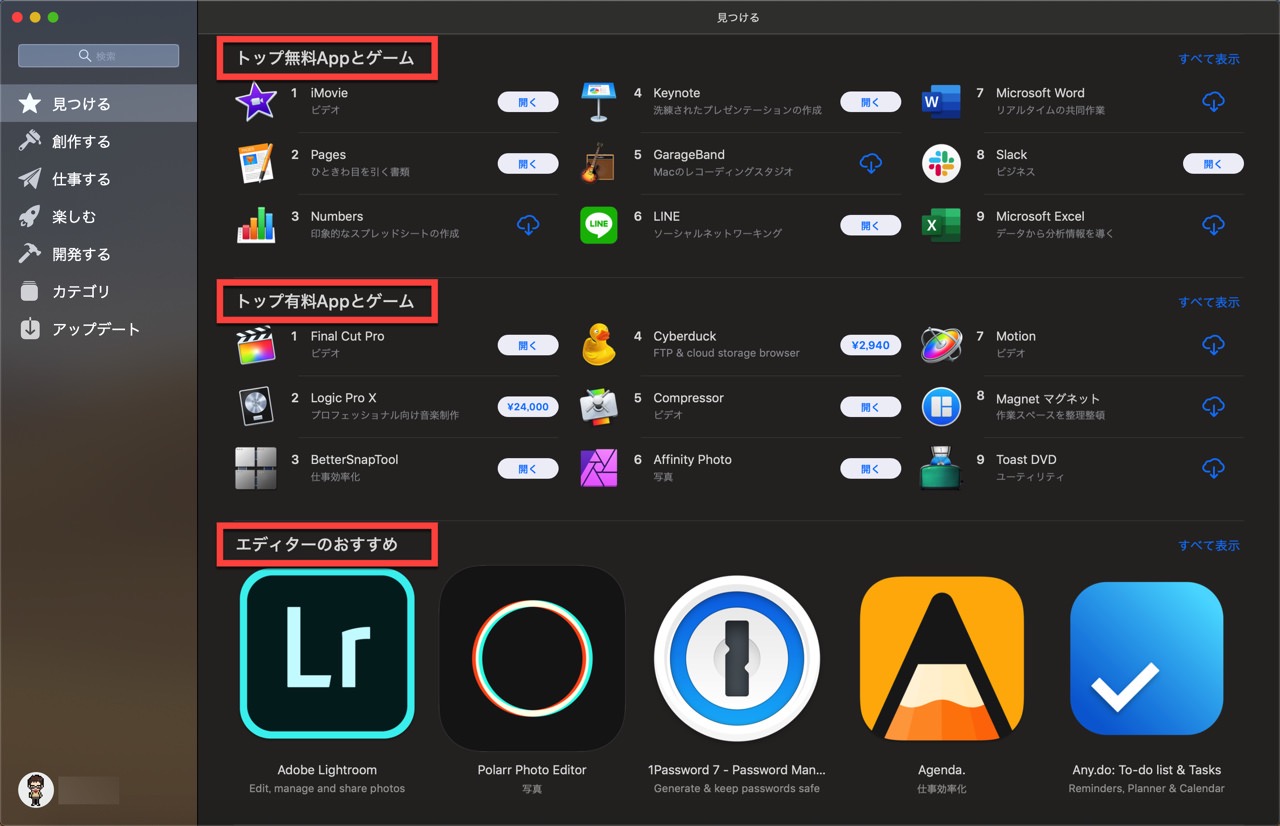Open the Magnet app icon
The width and height of the screenshot is (1280, 826).
click(x=941, y=407)
